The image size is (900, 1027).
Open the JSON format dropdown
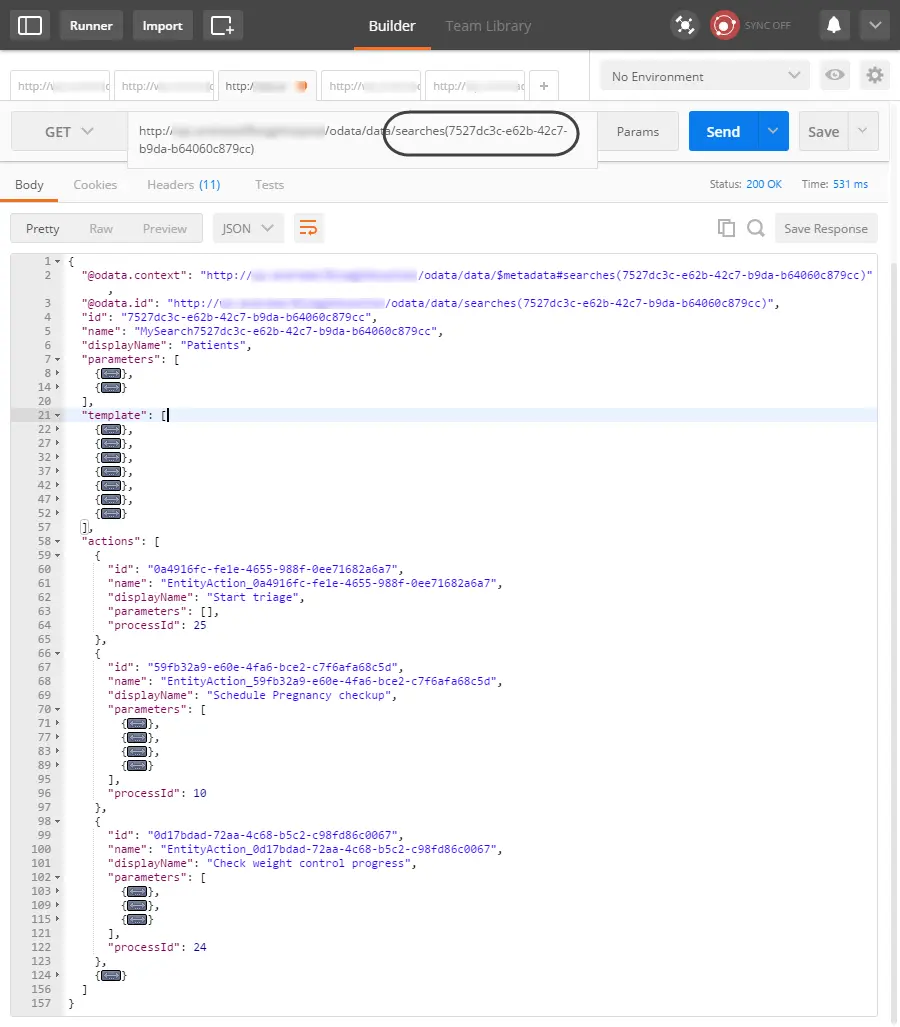248,229
